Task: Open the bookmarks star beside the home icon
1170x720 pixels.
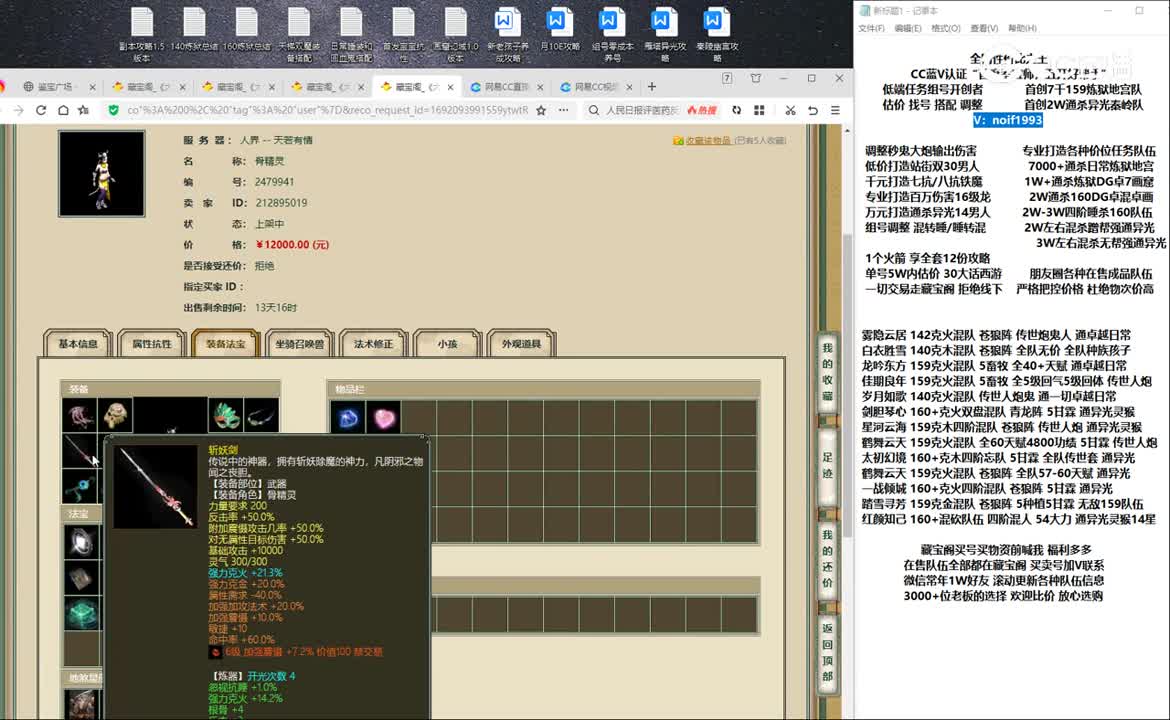Action: [84, 110]
